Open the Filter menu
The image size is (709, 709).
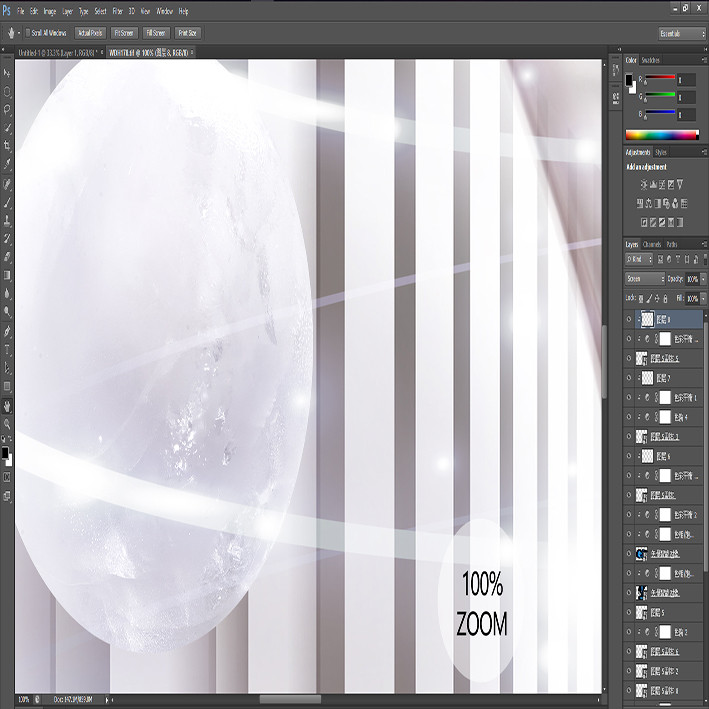click(x=118, y=11)
